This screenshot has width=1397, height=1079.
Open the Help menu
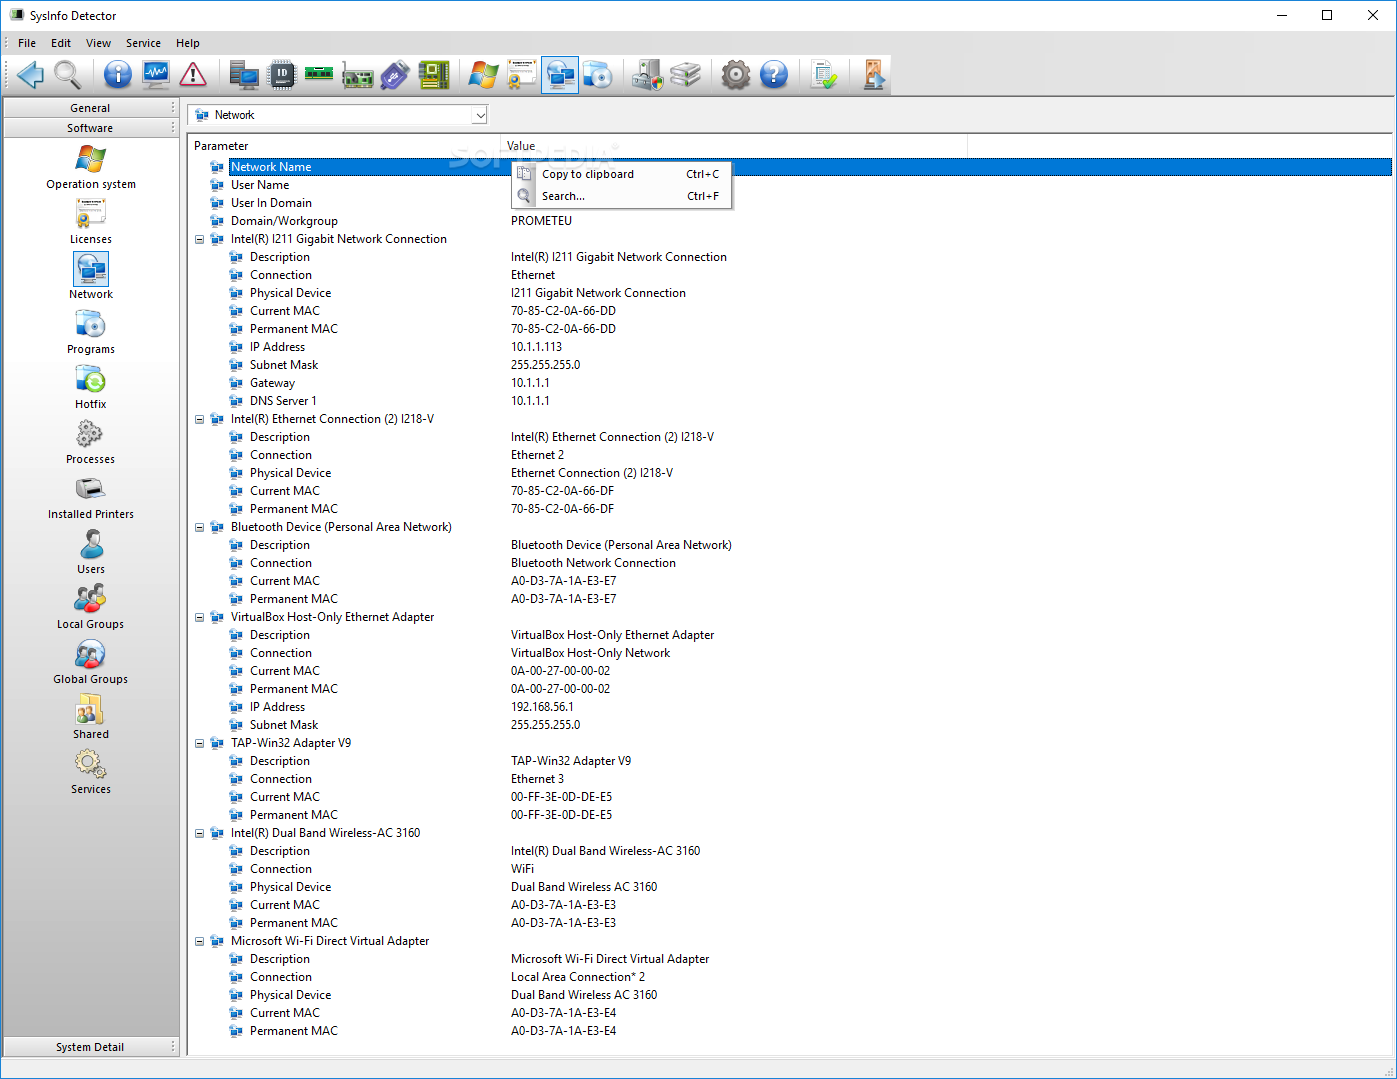tap(188, 43)
